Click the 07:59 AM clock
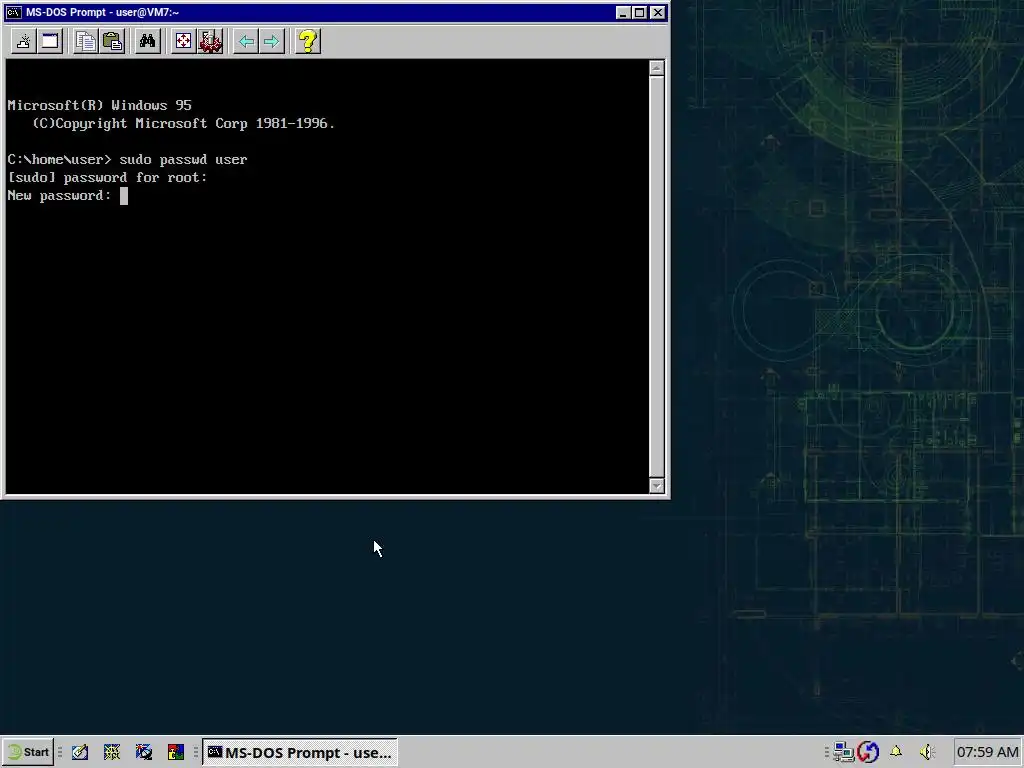 coord(987,752)
